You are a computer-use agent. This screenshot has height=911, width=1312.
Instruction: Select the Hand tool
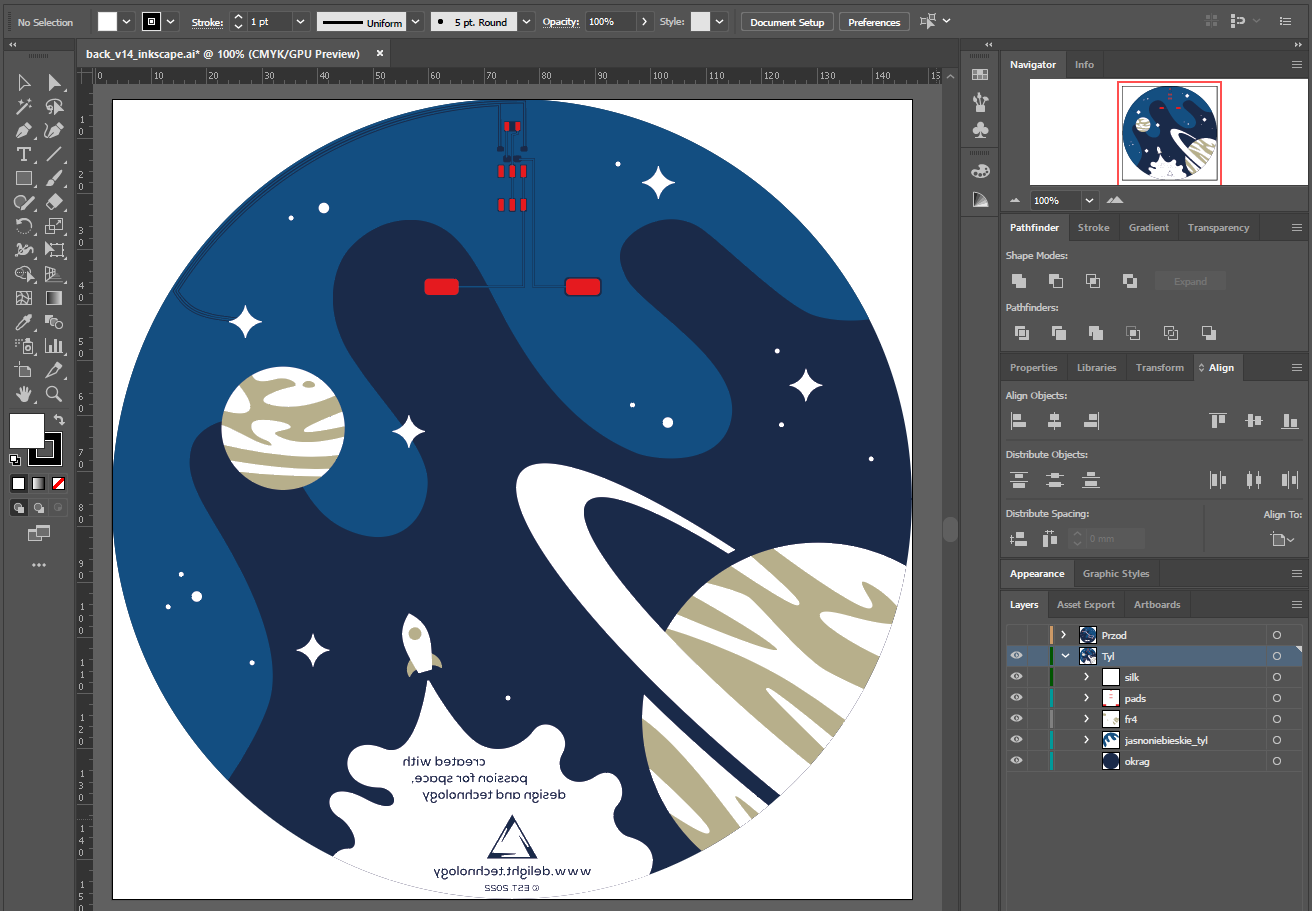point(24,394)
